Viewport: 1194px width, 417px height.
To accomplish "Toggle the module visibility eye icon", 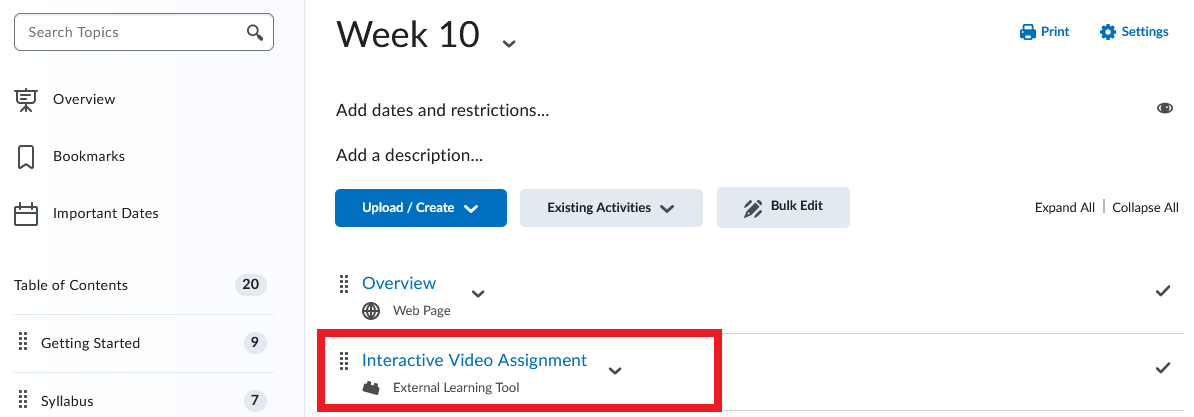I will click(1164, 109).
